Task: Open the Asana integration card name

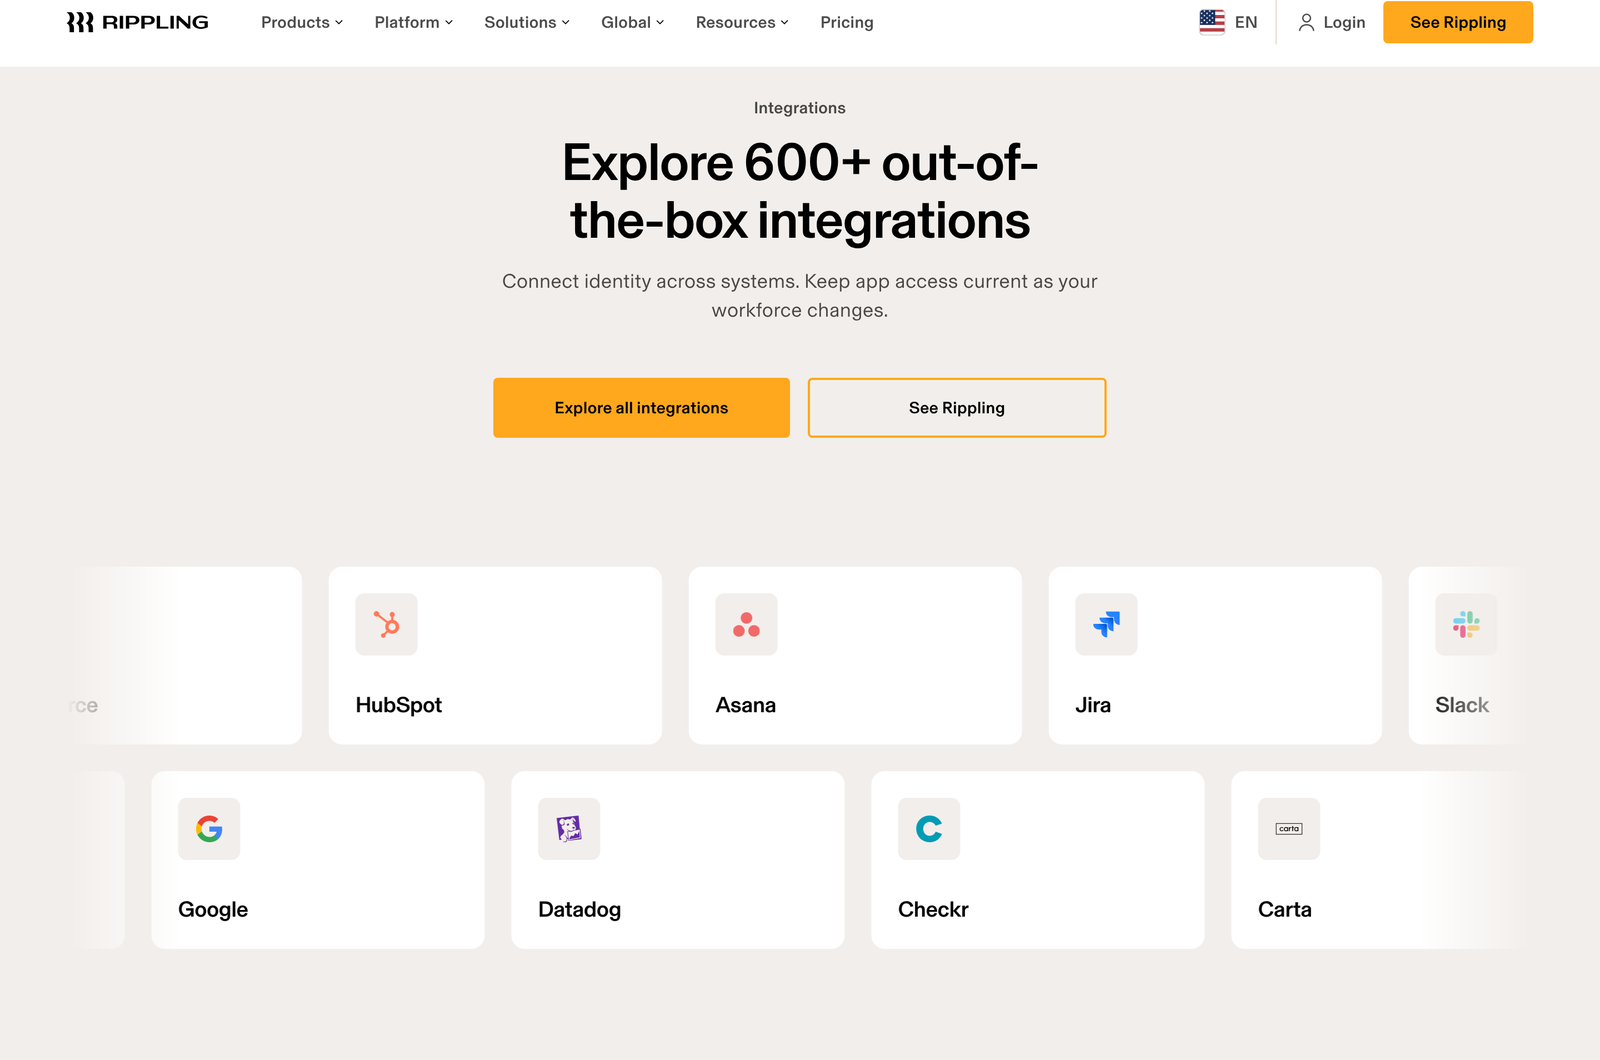Action: [x=746, y=705]
